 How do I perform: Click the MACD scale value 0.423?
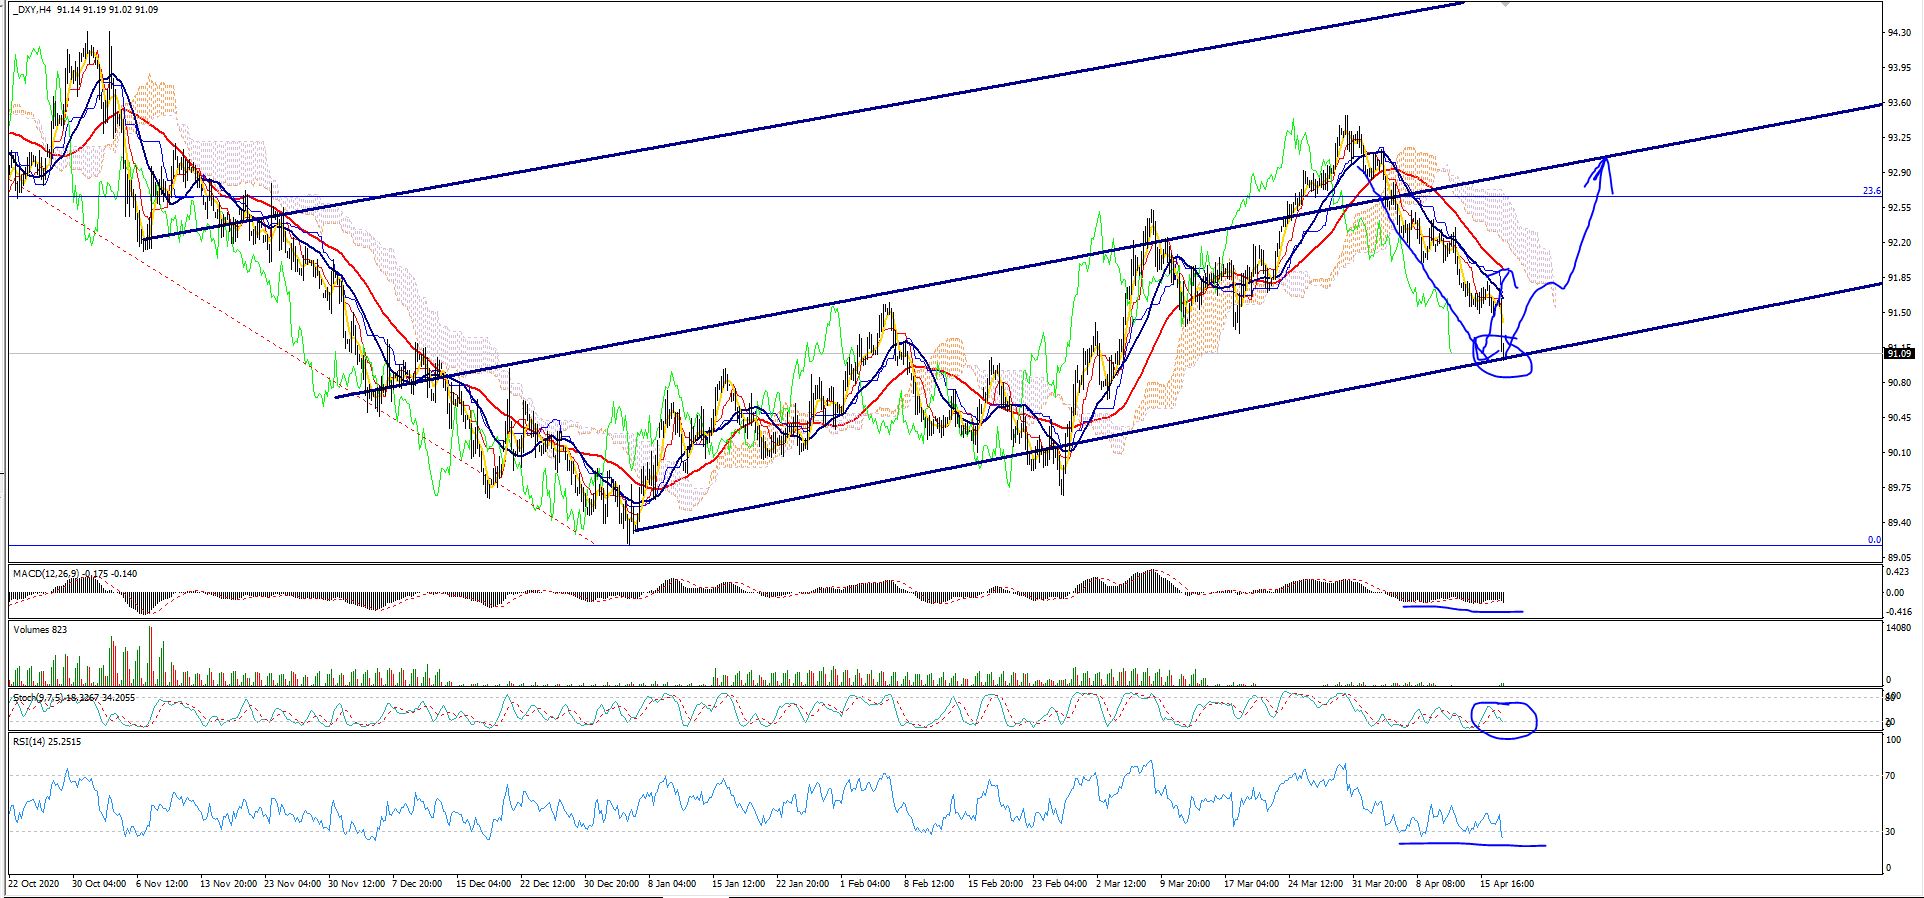pos(1897,574)
